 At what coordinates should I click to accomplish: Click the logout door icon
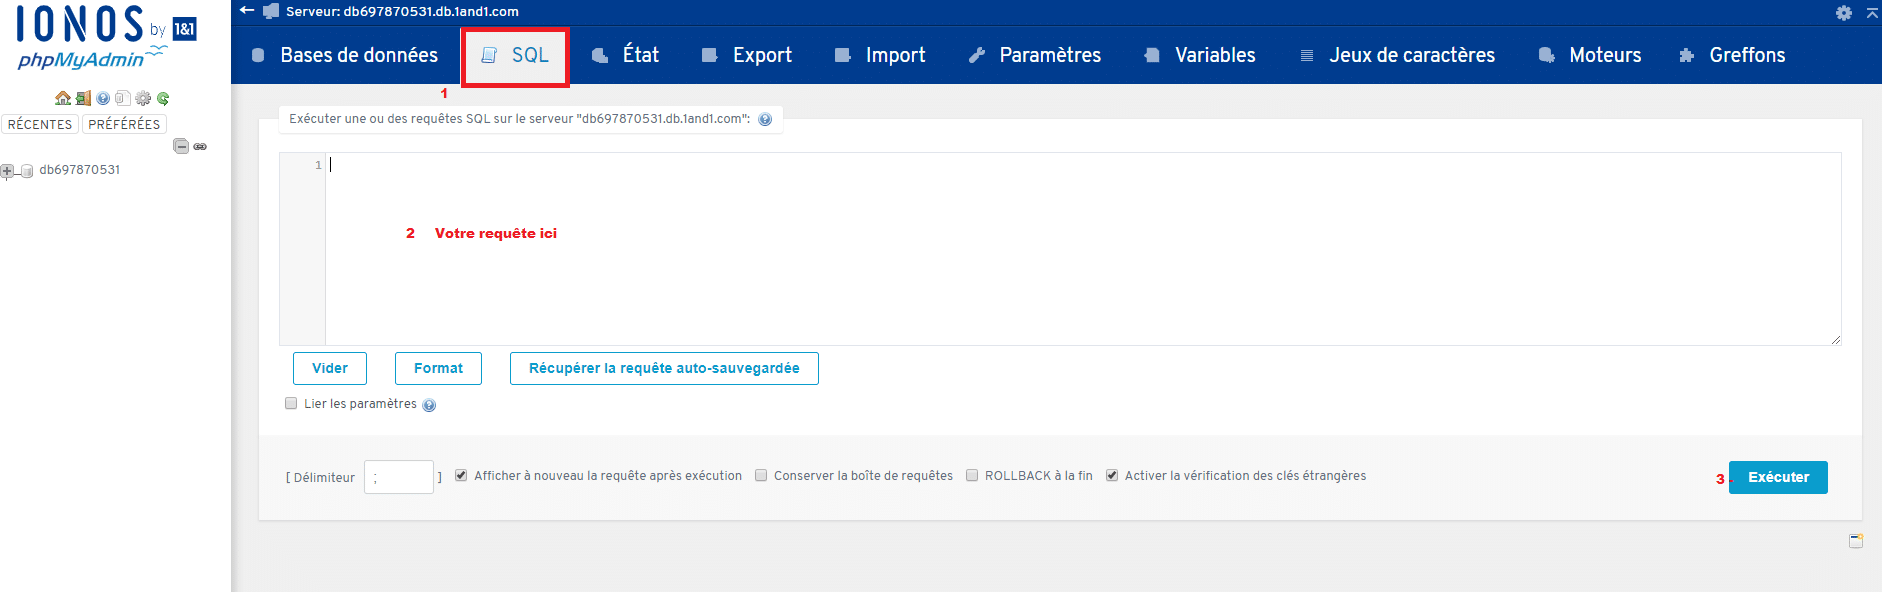[x=83, y=98]
